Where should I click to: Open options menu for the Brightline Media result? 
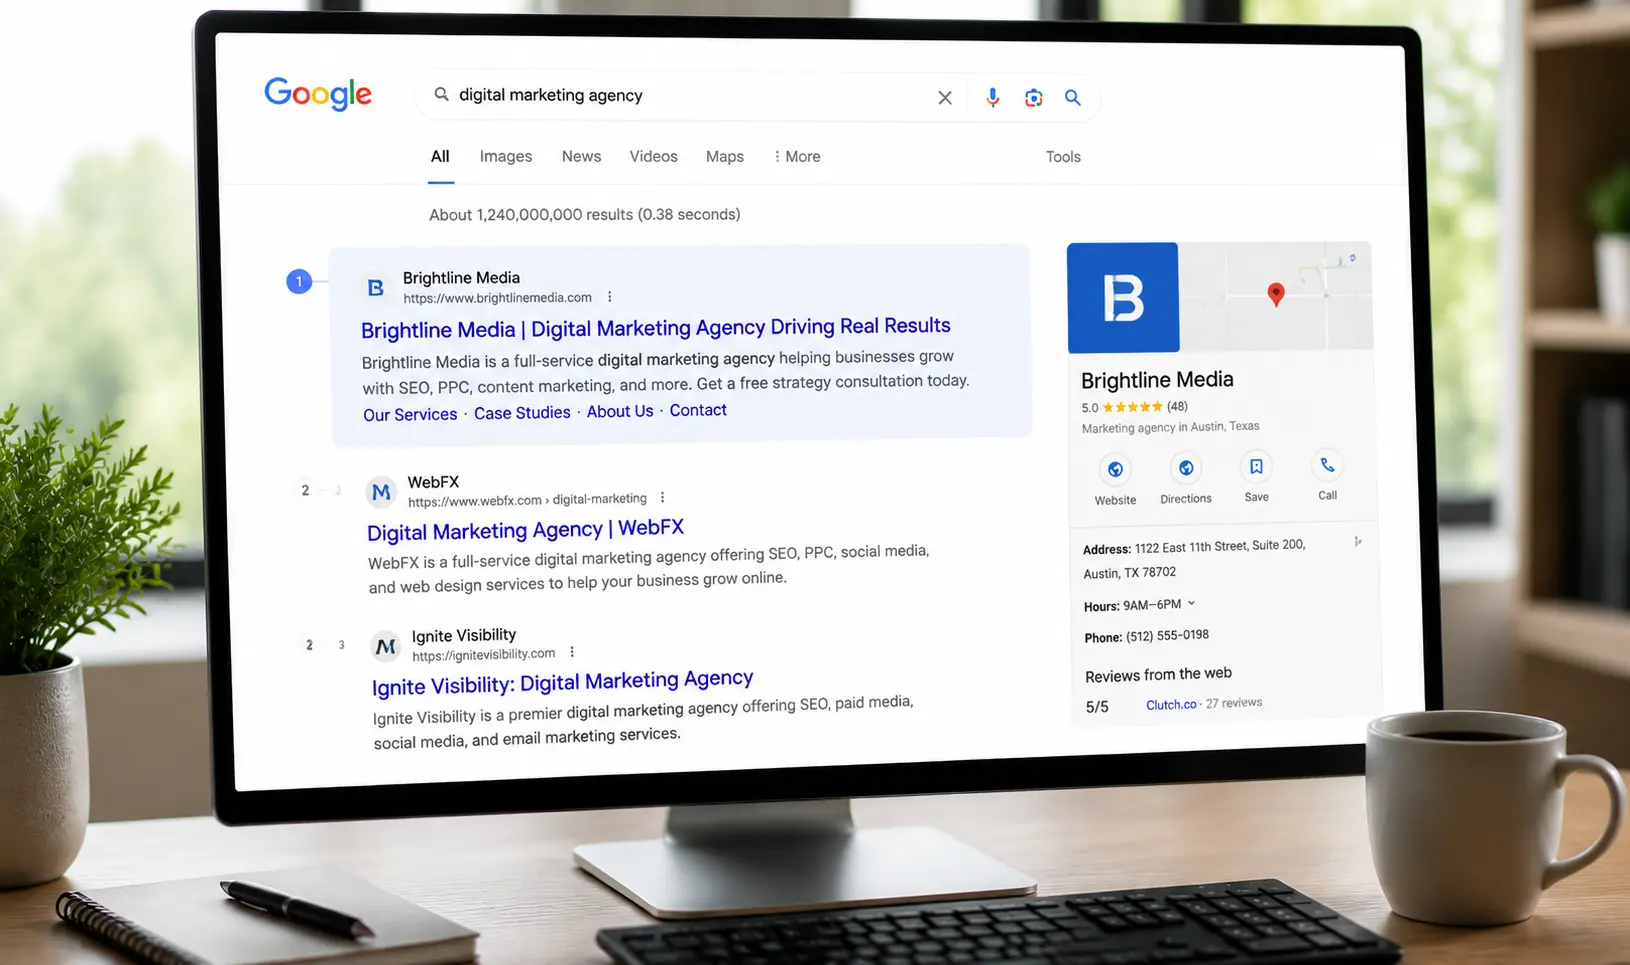(609, 297)
